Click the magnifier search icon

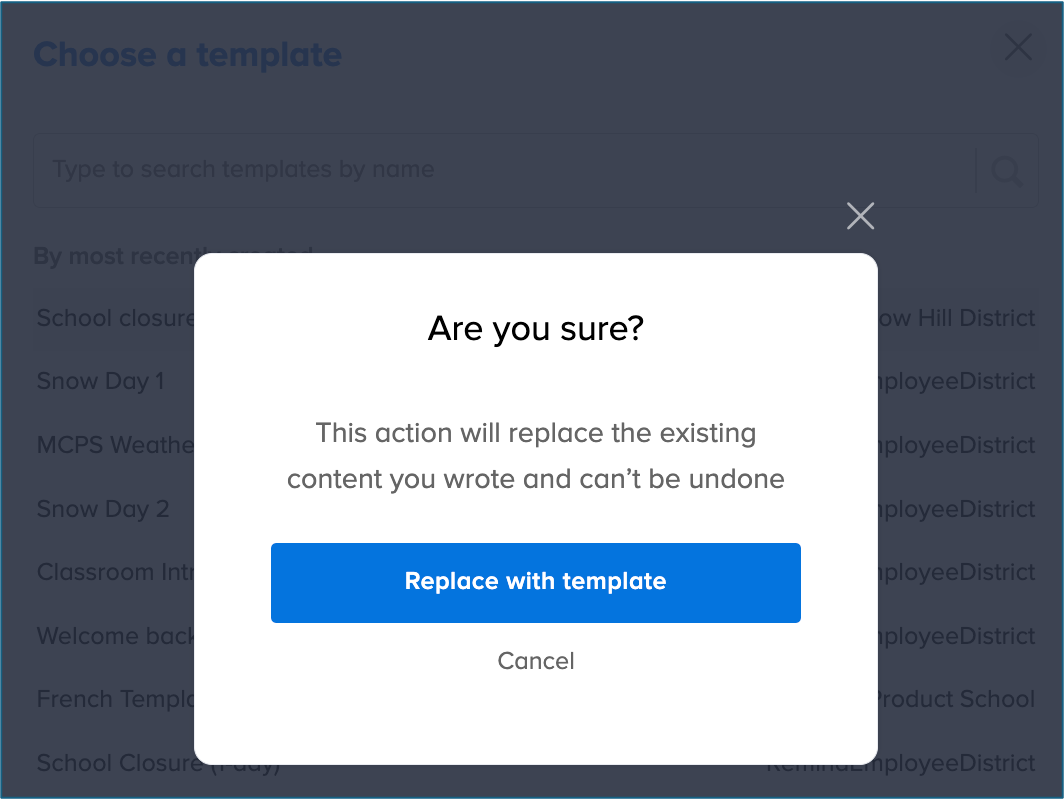click(x=1006, y=171)
